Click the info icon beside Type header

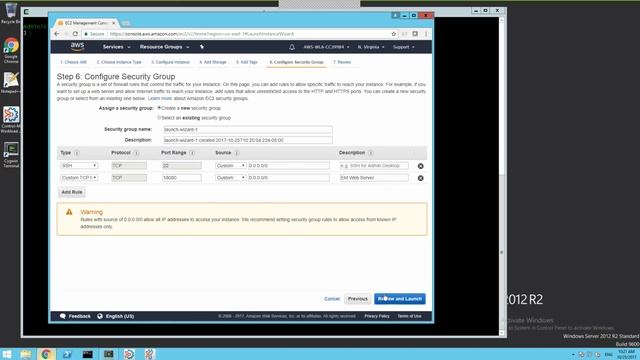pyautogui.click(x=77, y=153)
